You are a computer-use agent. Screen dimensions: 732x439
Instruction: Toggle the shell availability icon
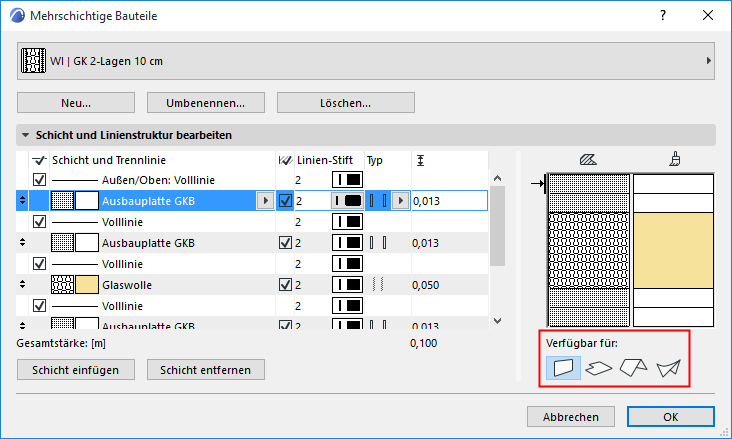coord(668,368)
